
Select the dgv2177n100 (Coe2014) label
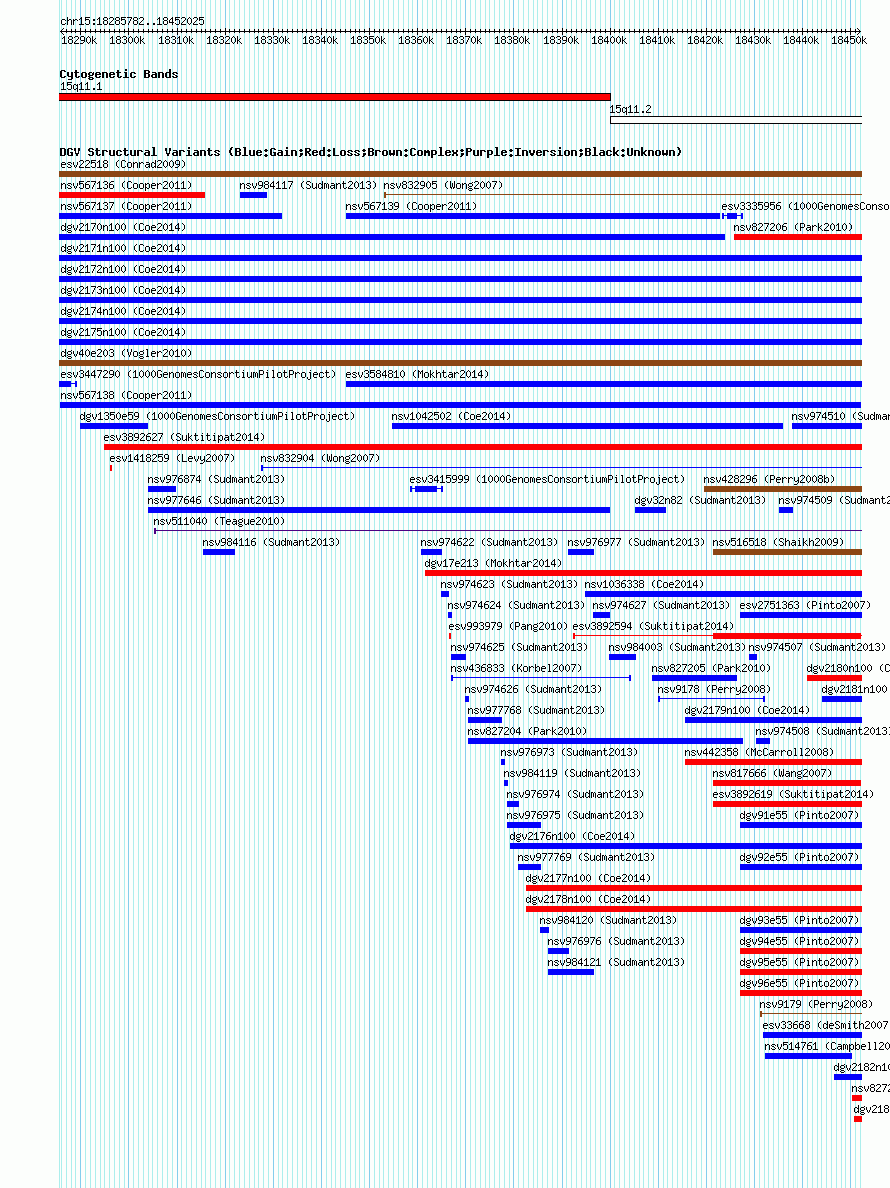click(589, 879)
